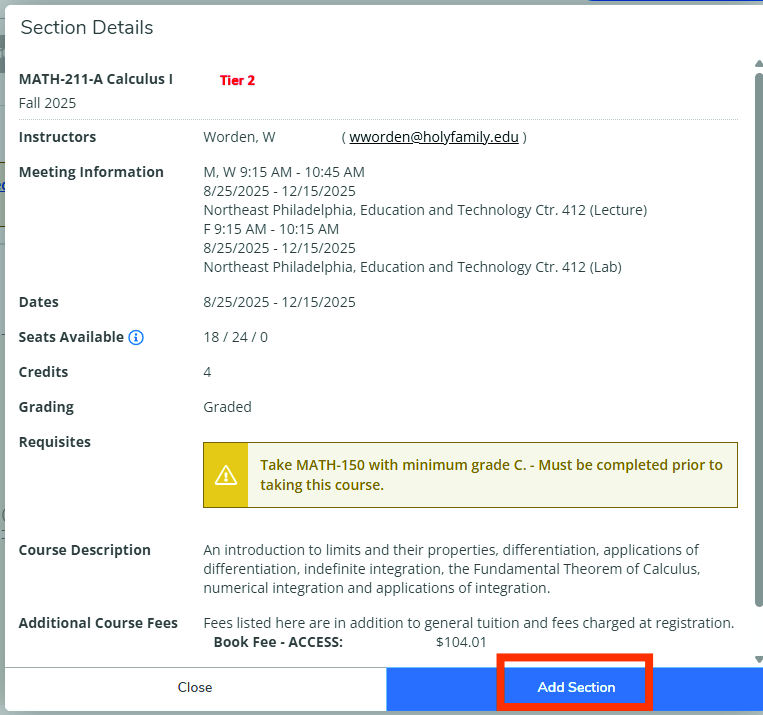Close the Section Details dialog
763x715 pixels.
[195, 688]
